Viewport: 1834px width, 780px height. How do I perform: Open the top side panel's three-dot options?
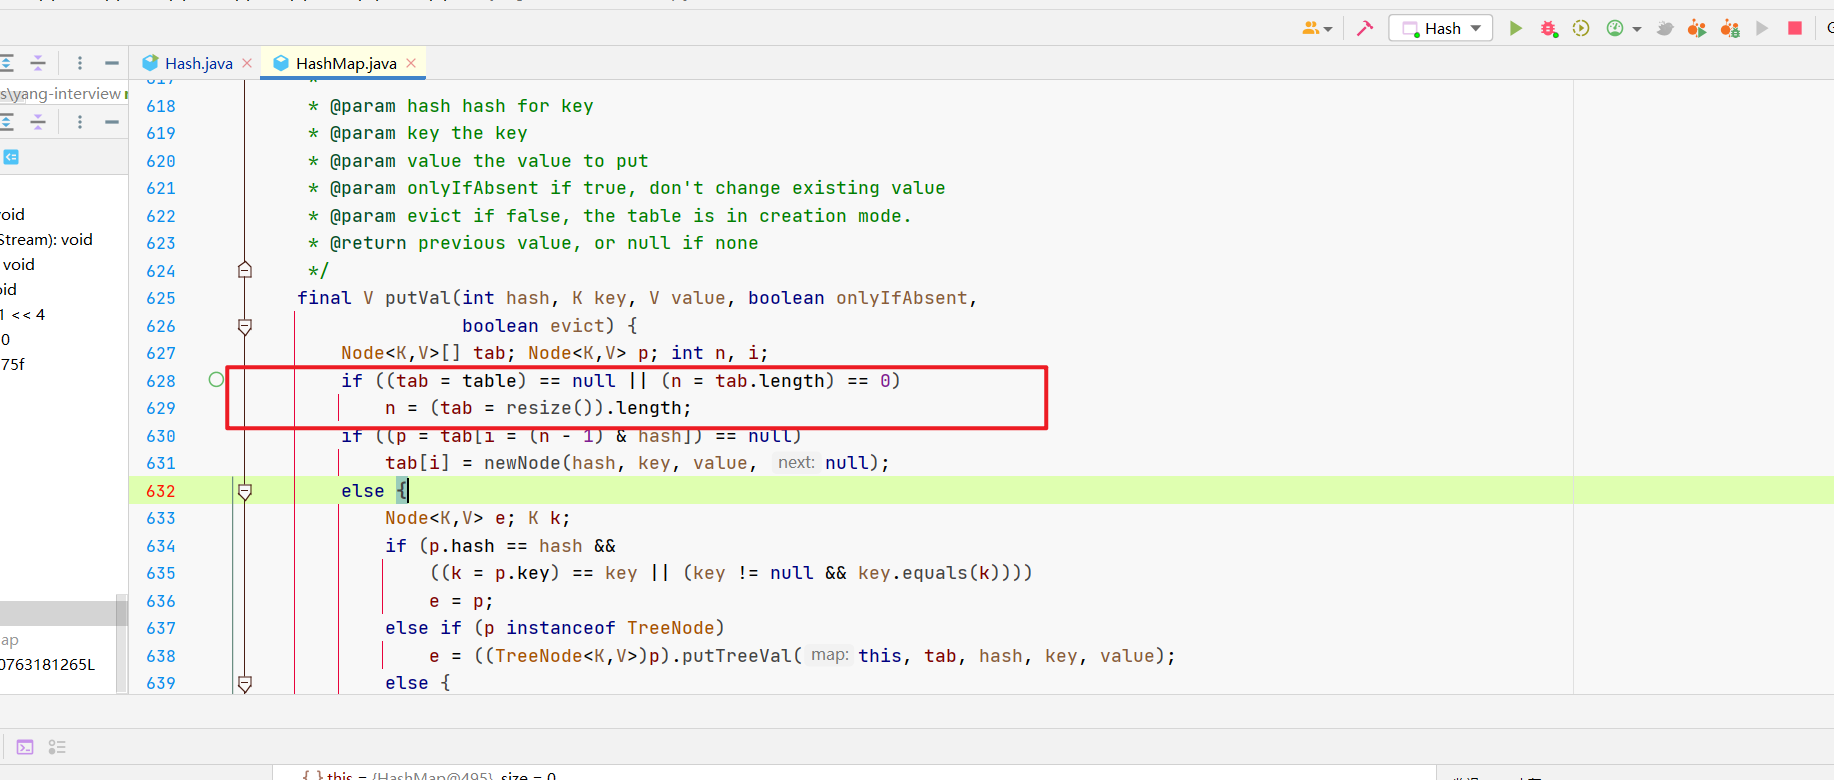click(x=80, y=63)
